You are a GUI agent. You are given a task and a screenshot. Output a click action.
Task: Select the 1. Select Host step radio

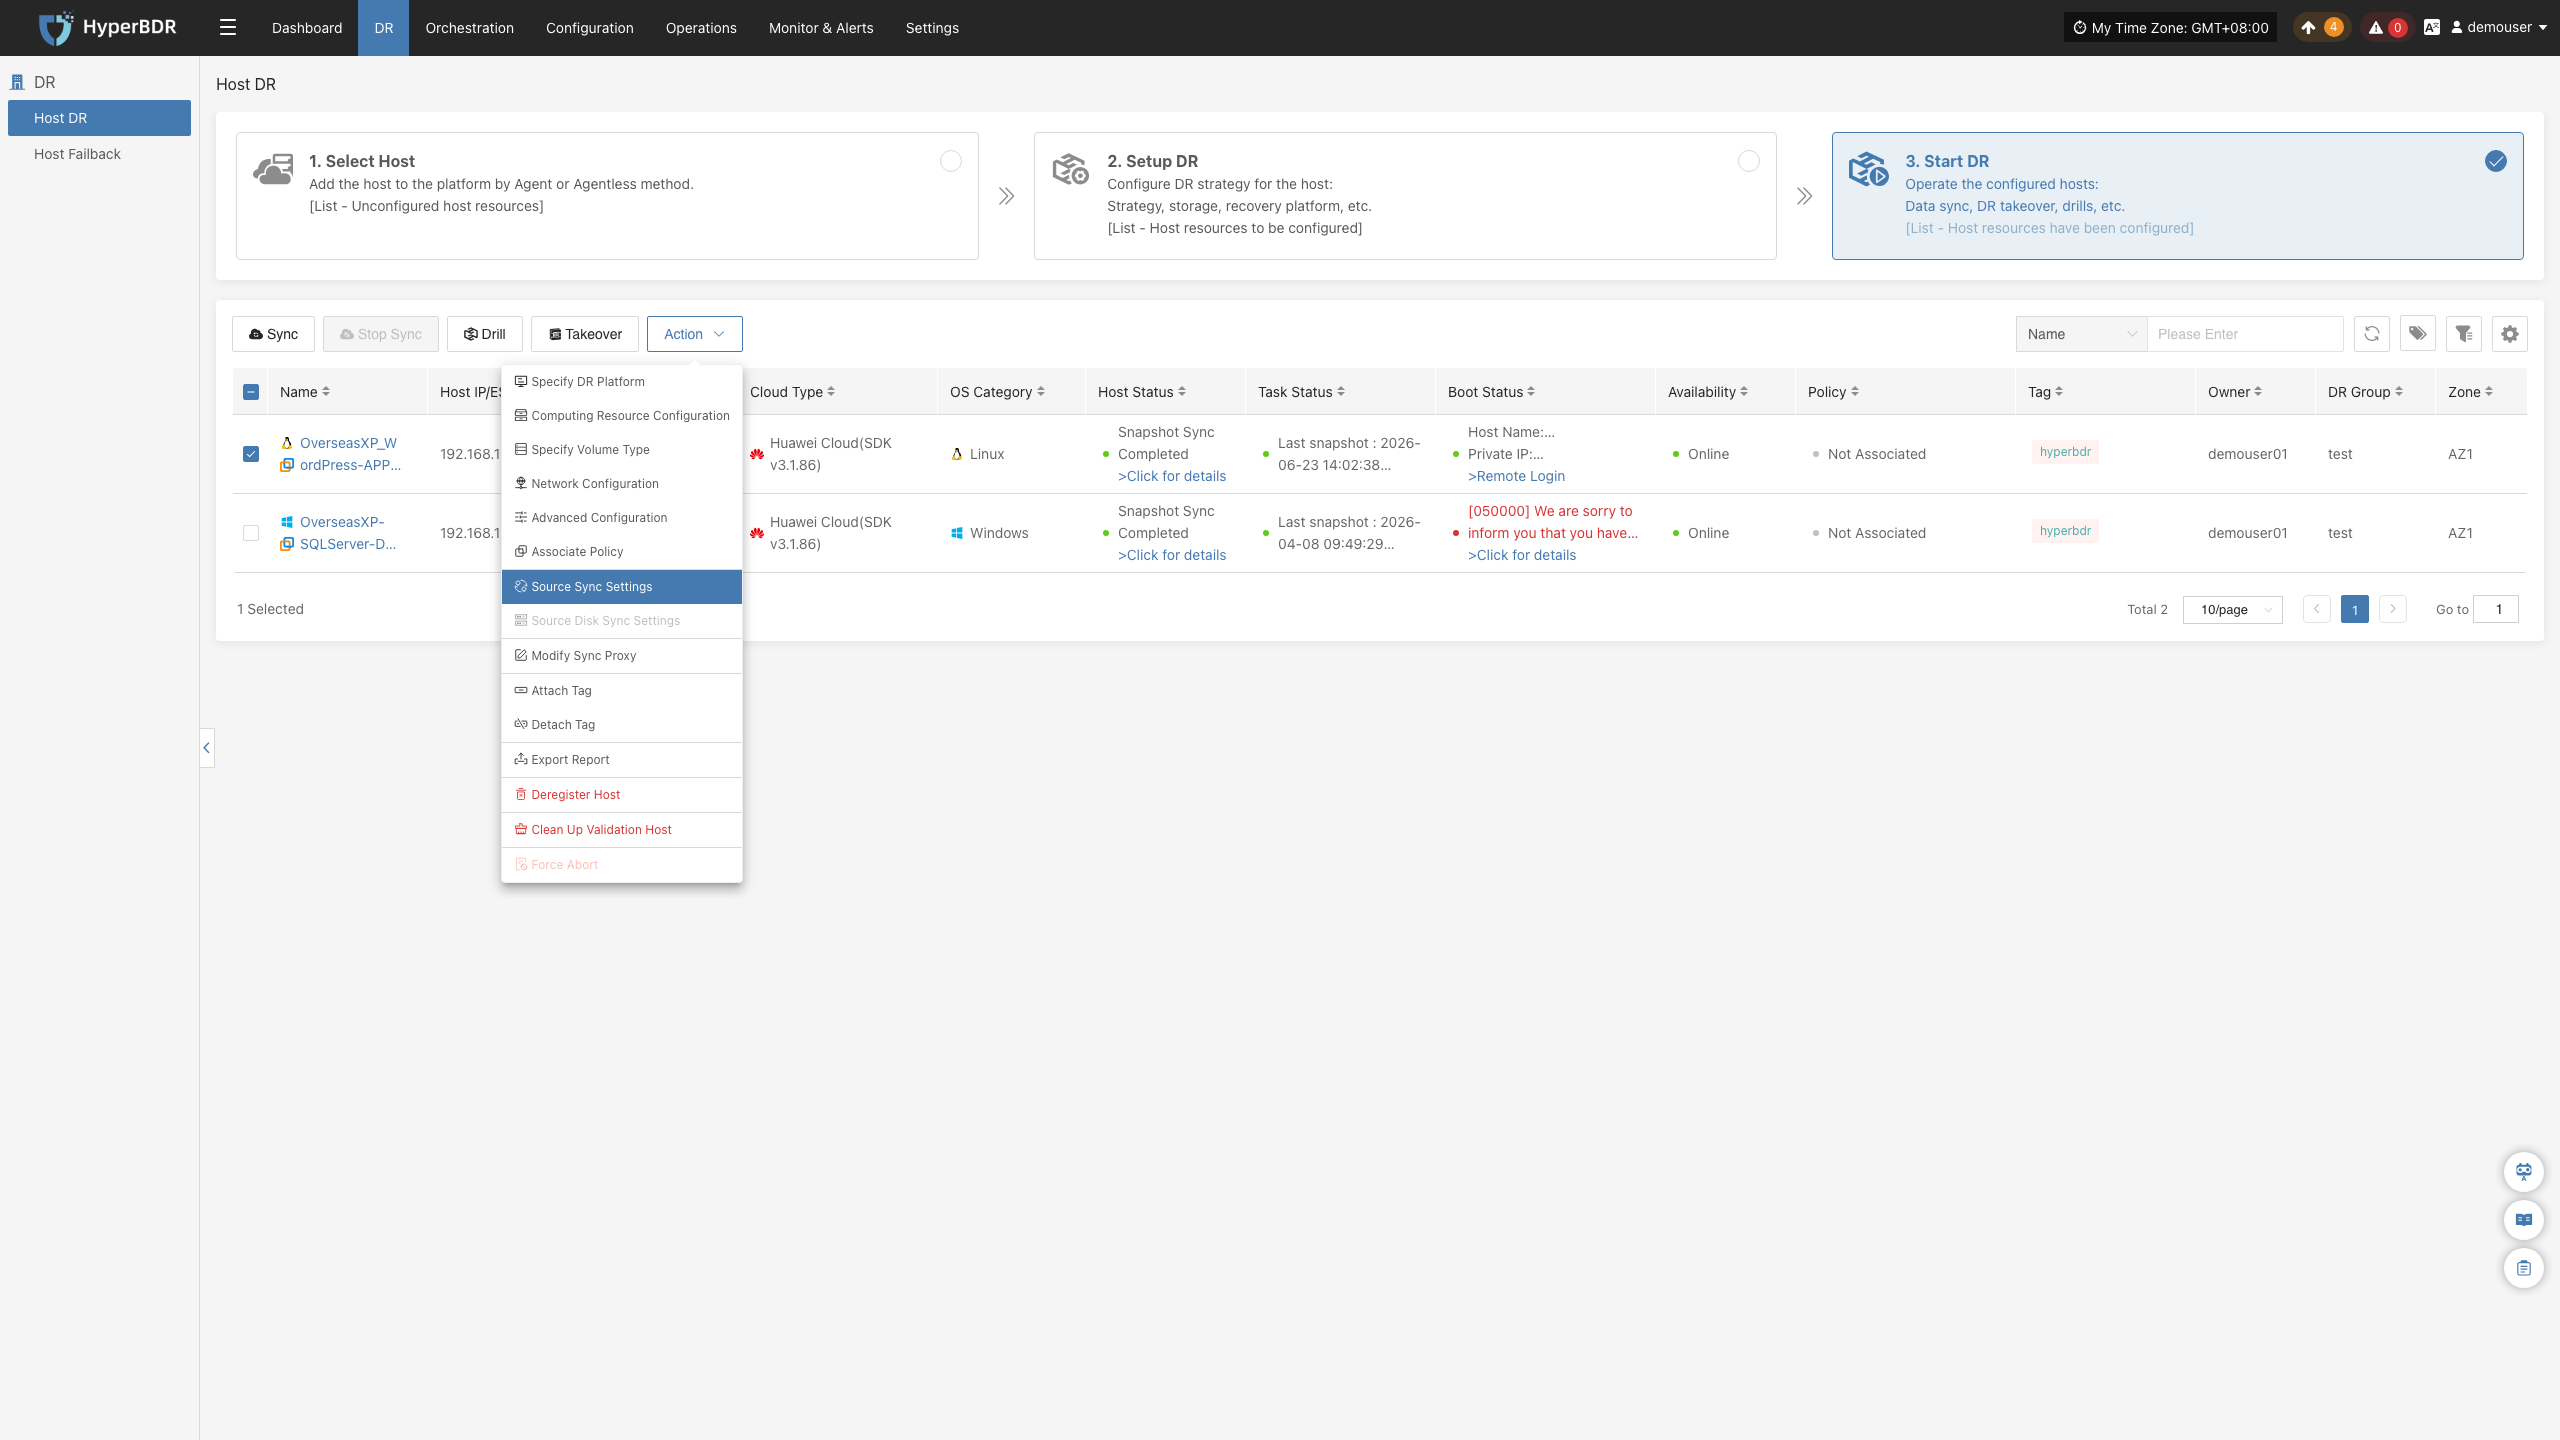[x=951, y=161]
